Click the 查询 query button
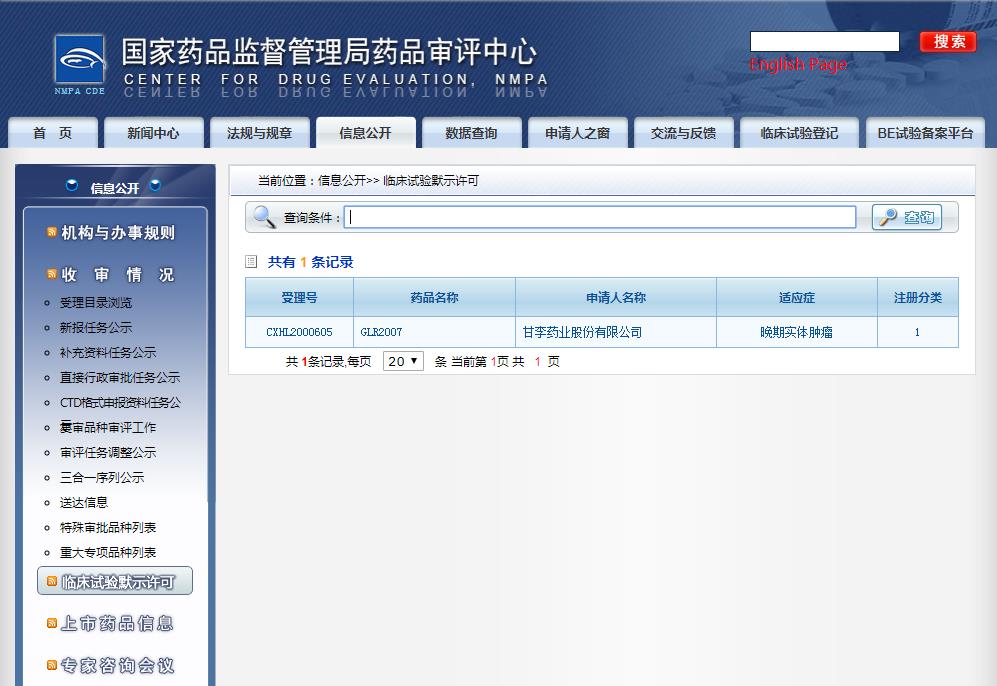 pos(907,217)
